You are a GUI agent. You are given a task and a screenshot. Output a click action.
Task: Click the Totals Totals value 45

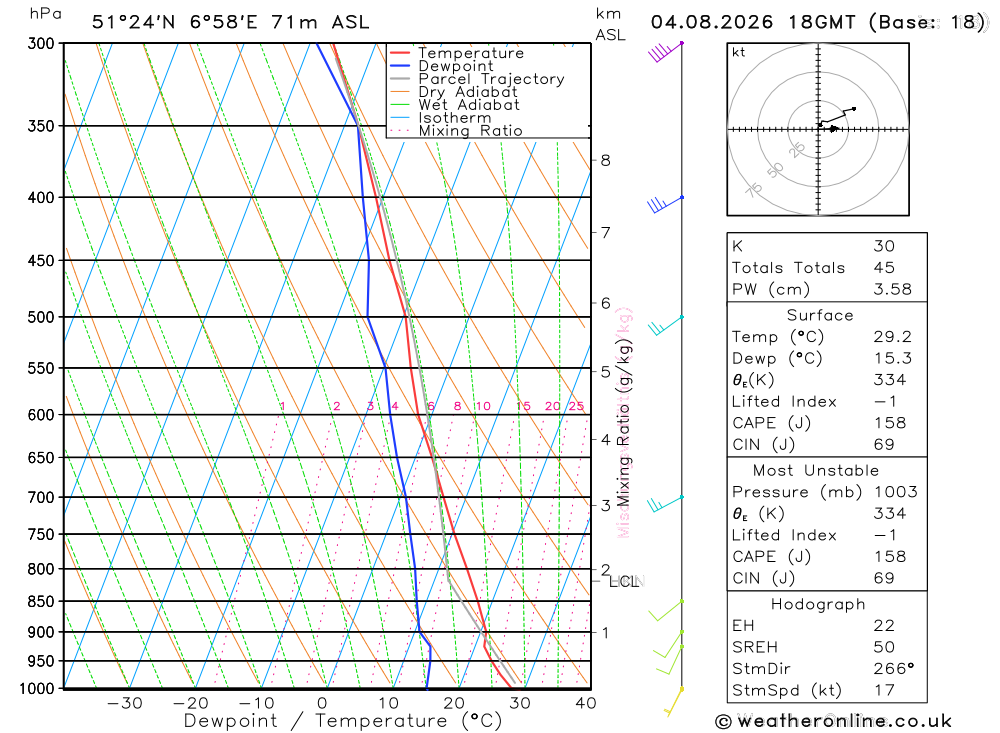tap(884, 268)
